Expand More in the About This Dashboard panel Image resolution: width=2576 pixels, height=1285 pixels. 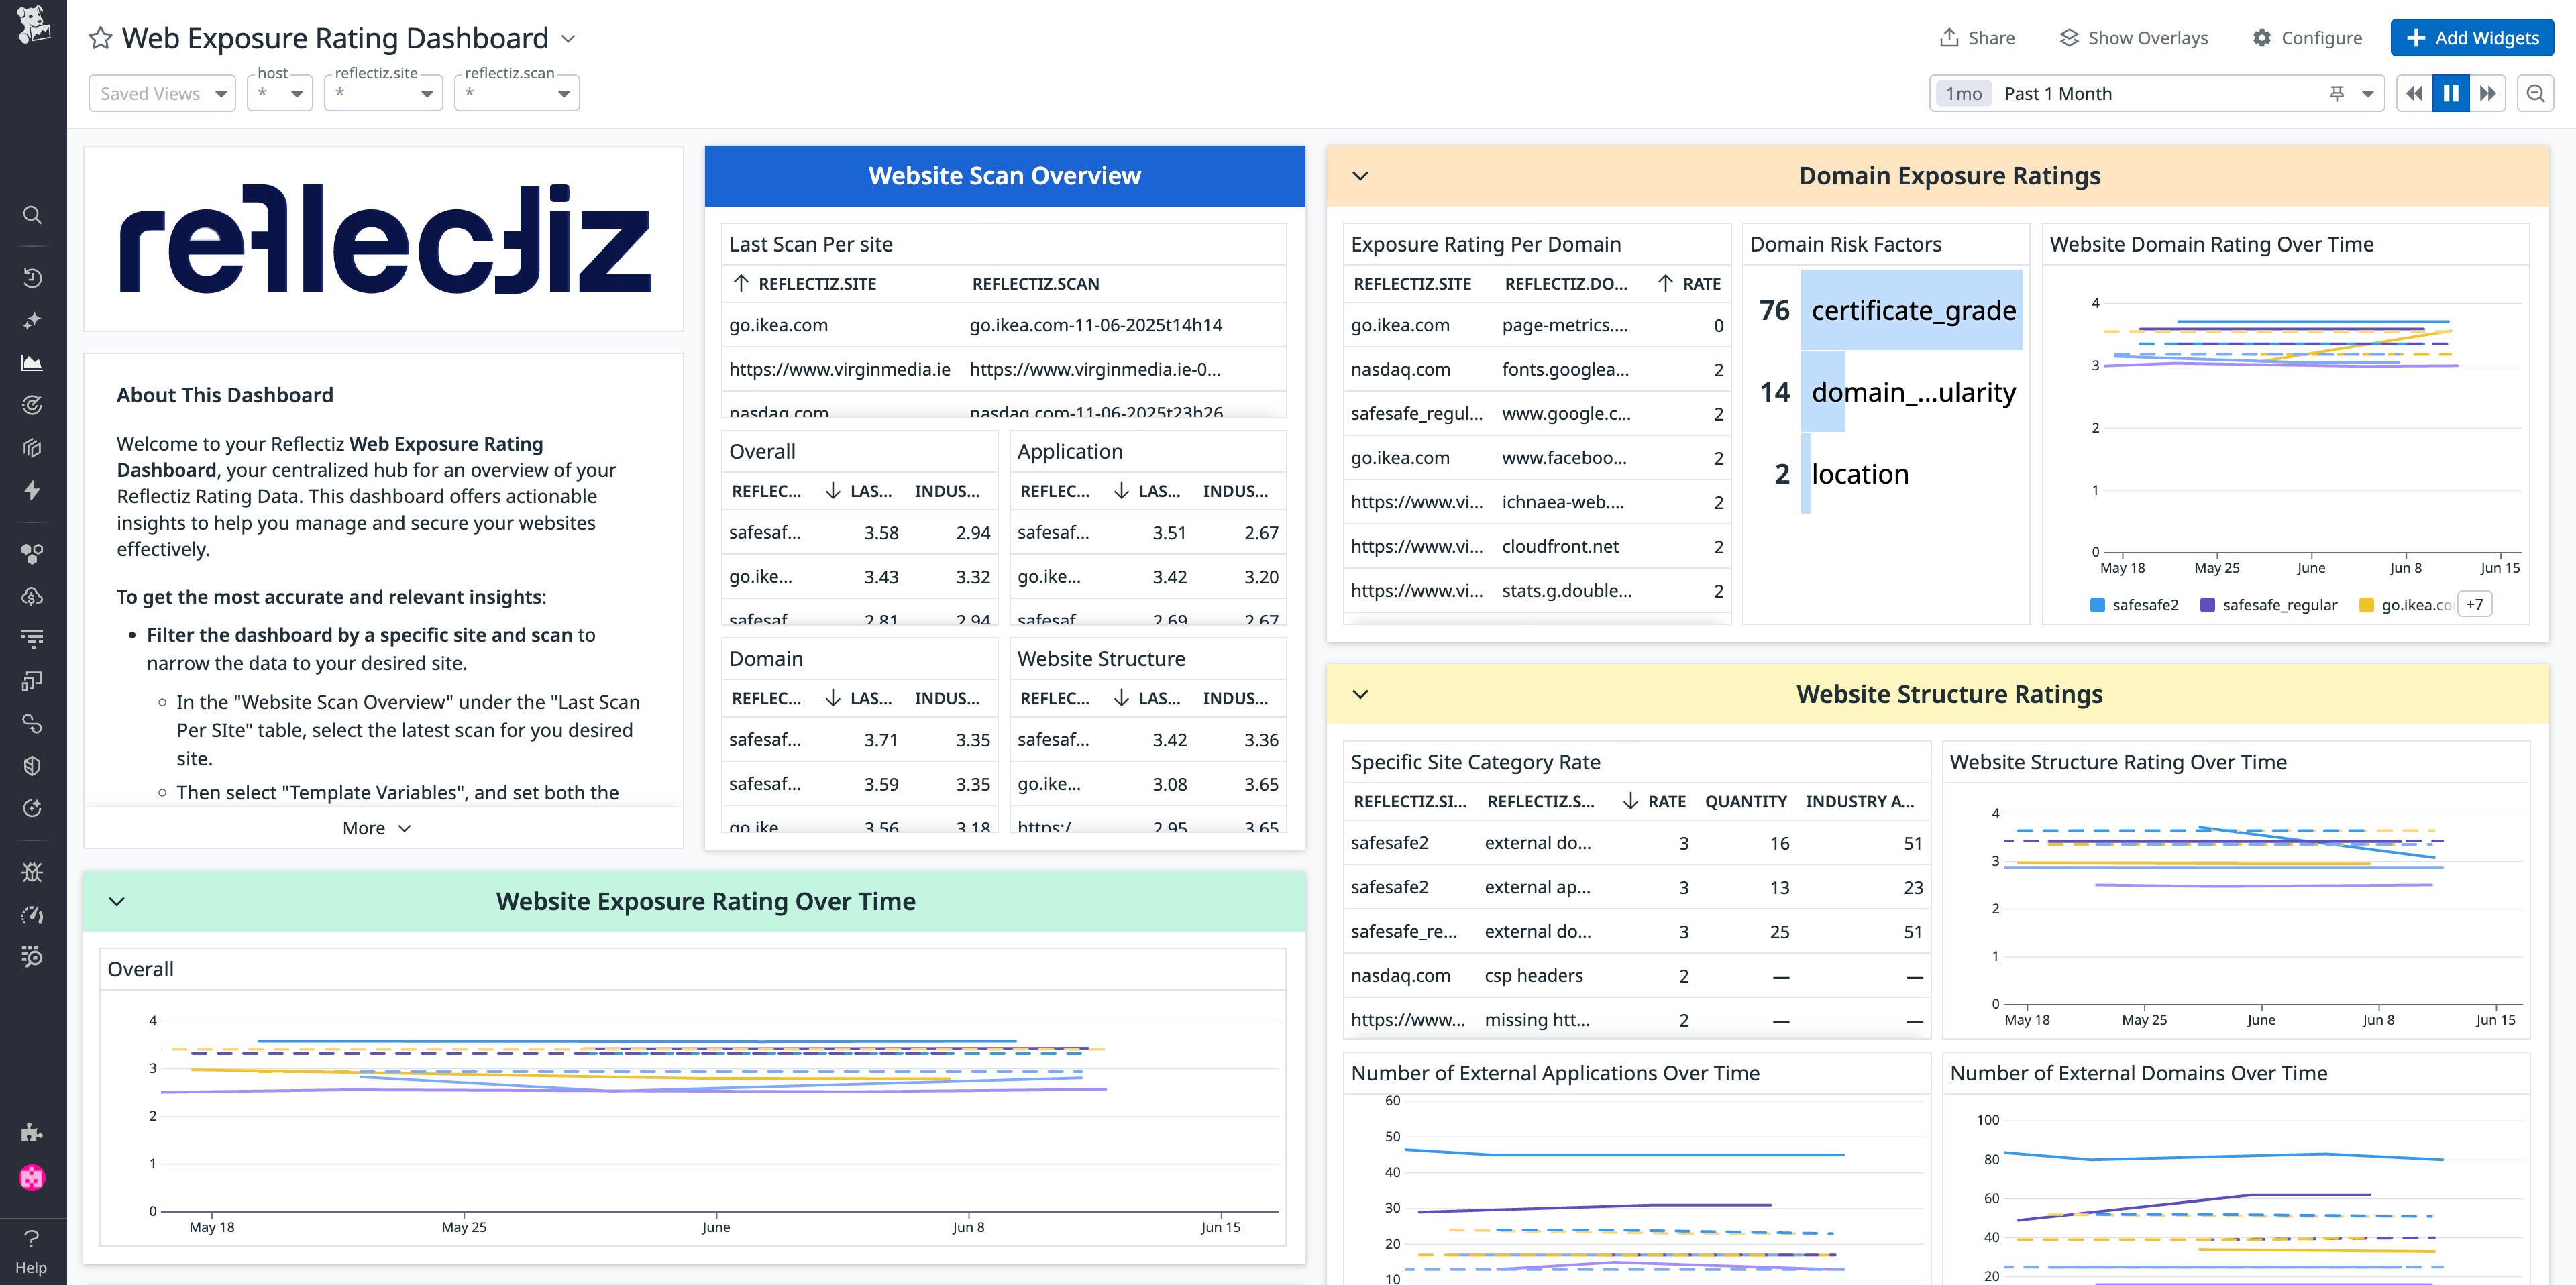coord(377,828)
